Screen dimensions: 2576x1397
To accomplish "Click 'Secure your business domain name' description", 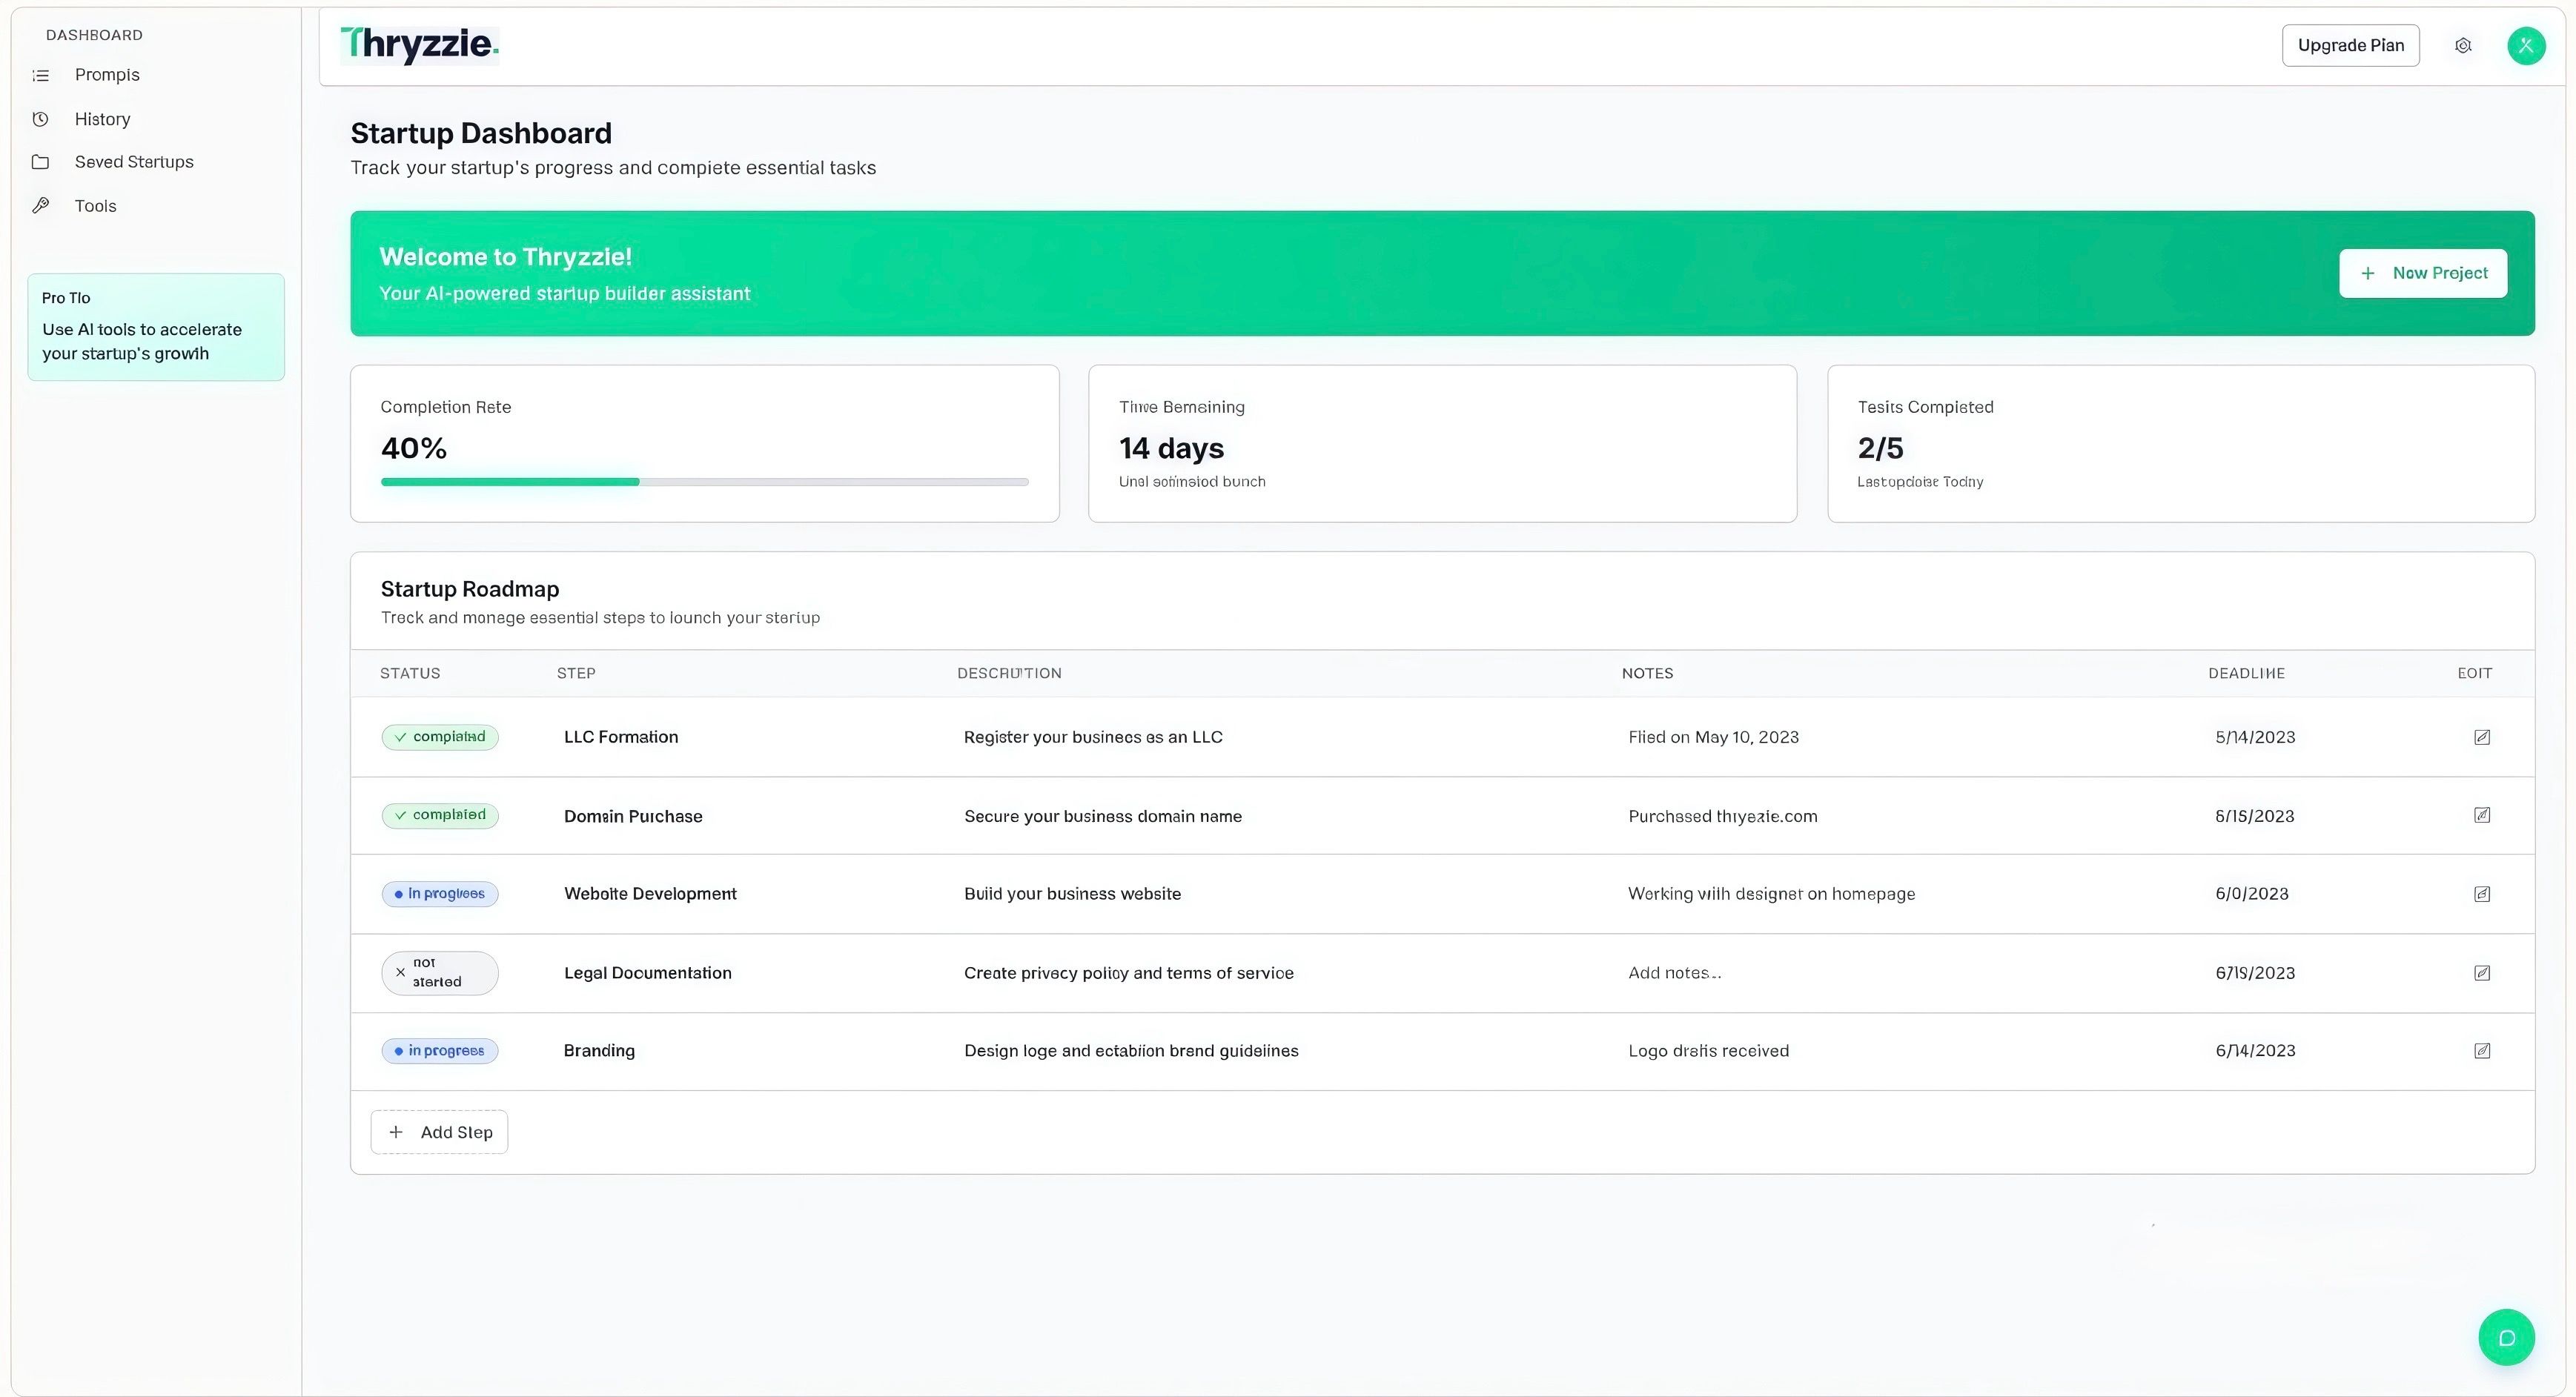I will tap(1103, 816).
